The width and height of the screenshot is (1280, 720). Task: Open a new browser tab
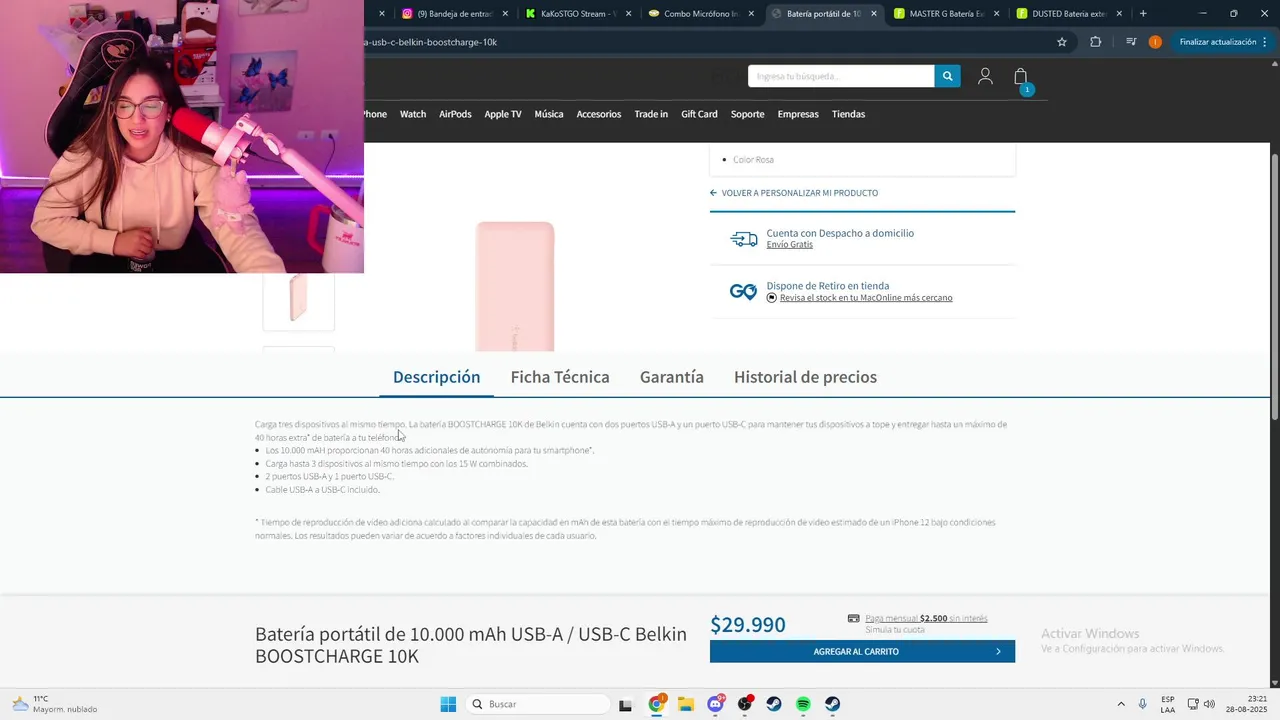[x=1143, y=14]
